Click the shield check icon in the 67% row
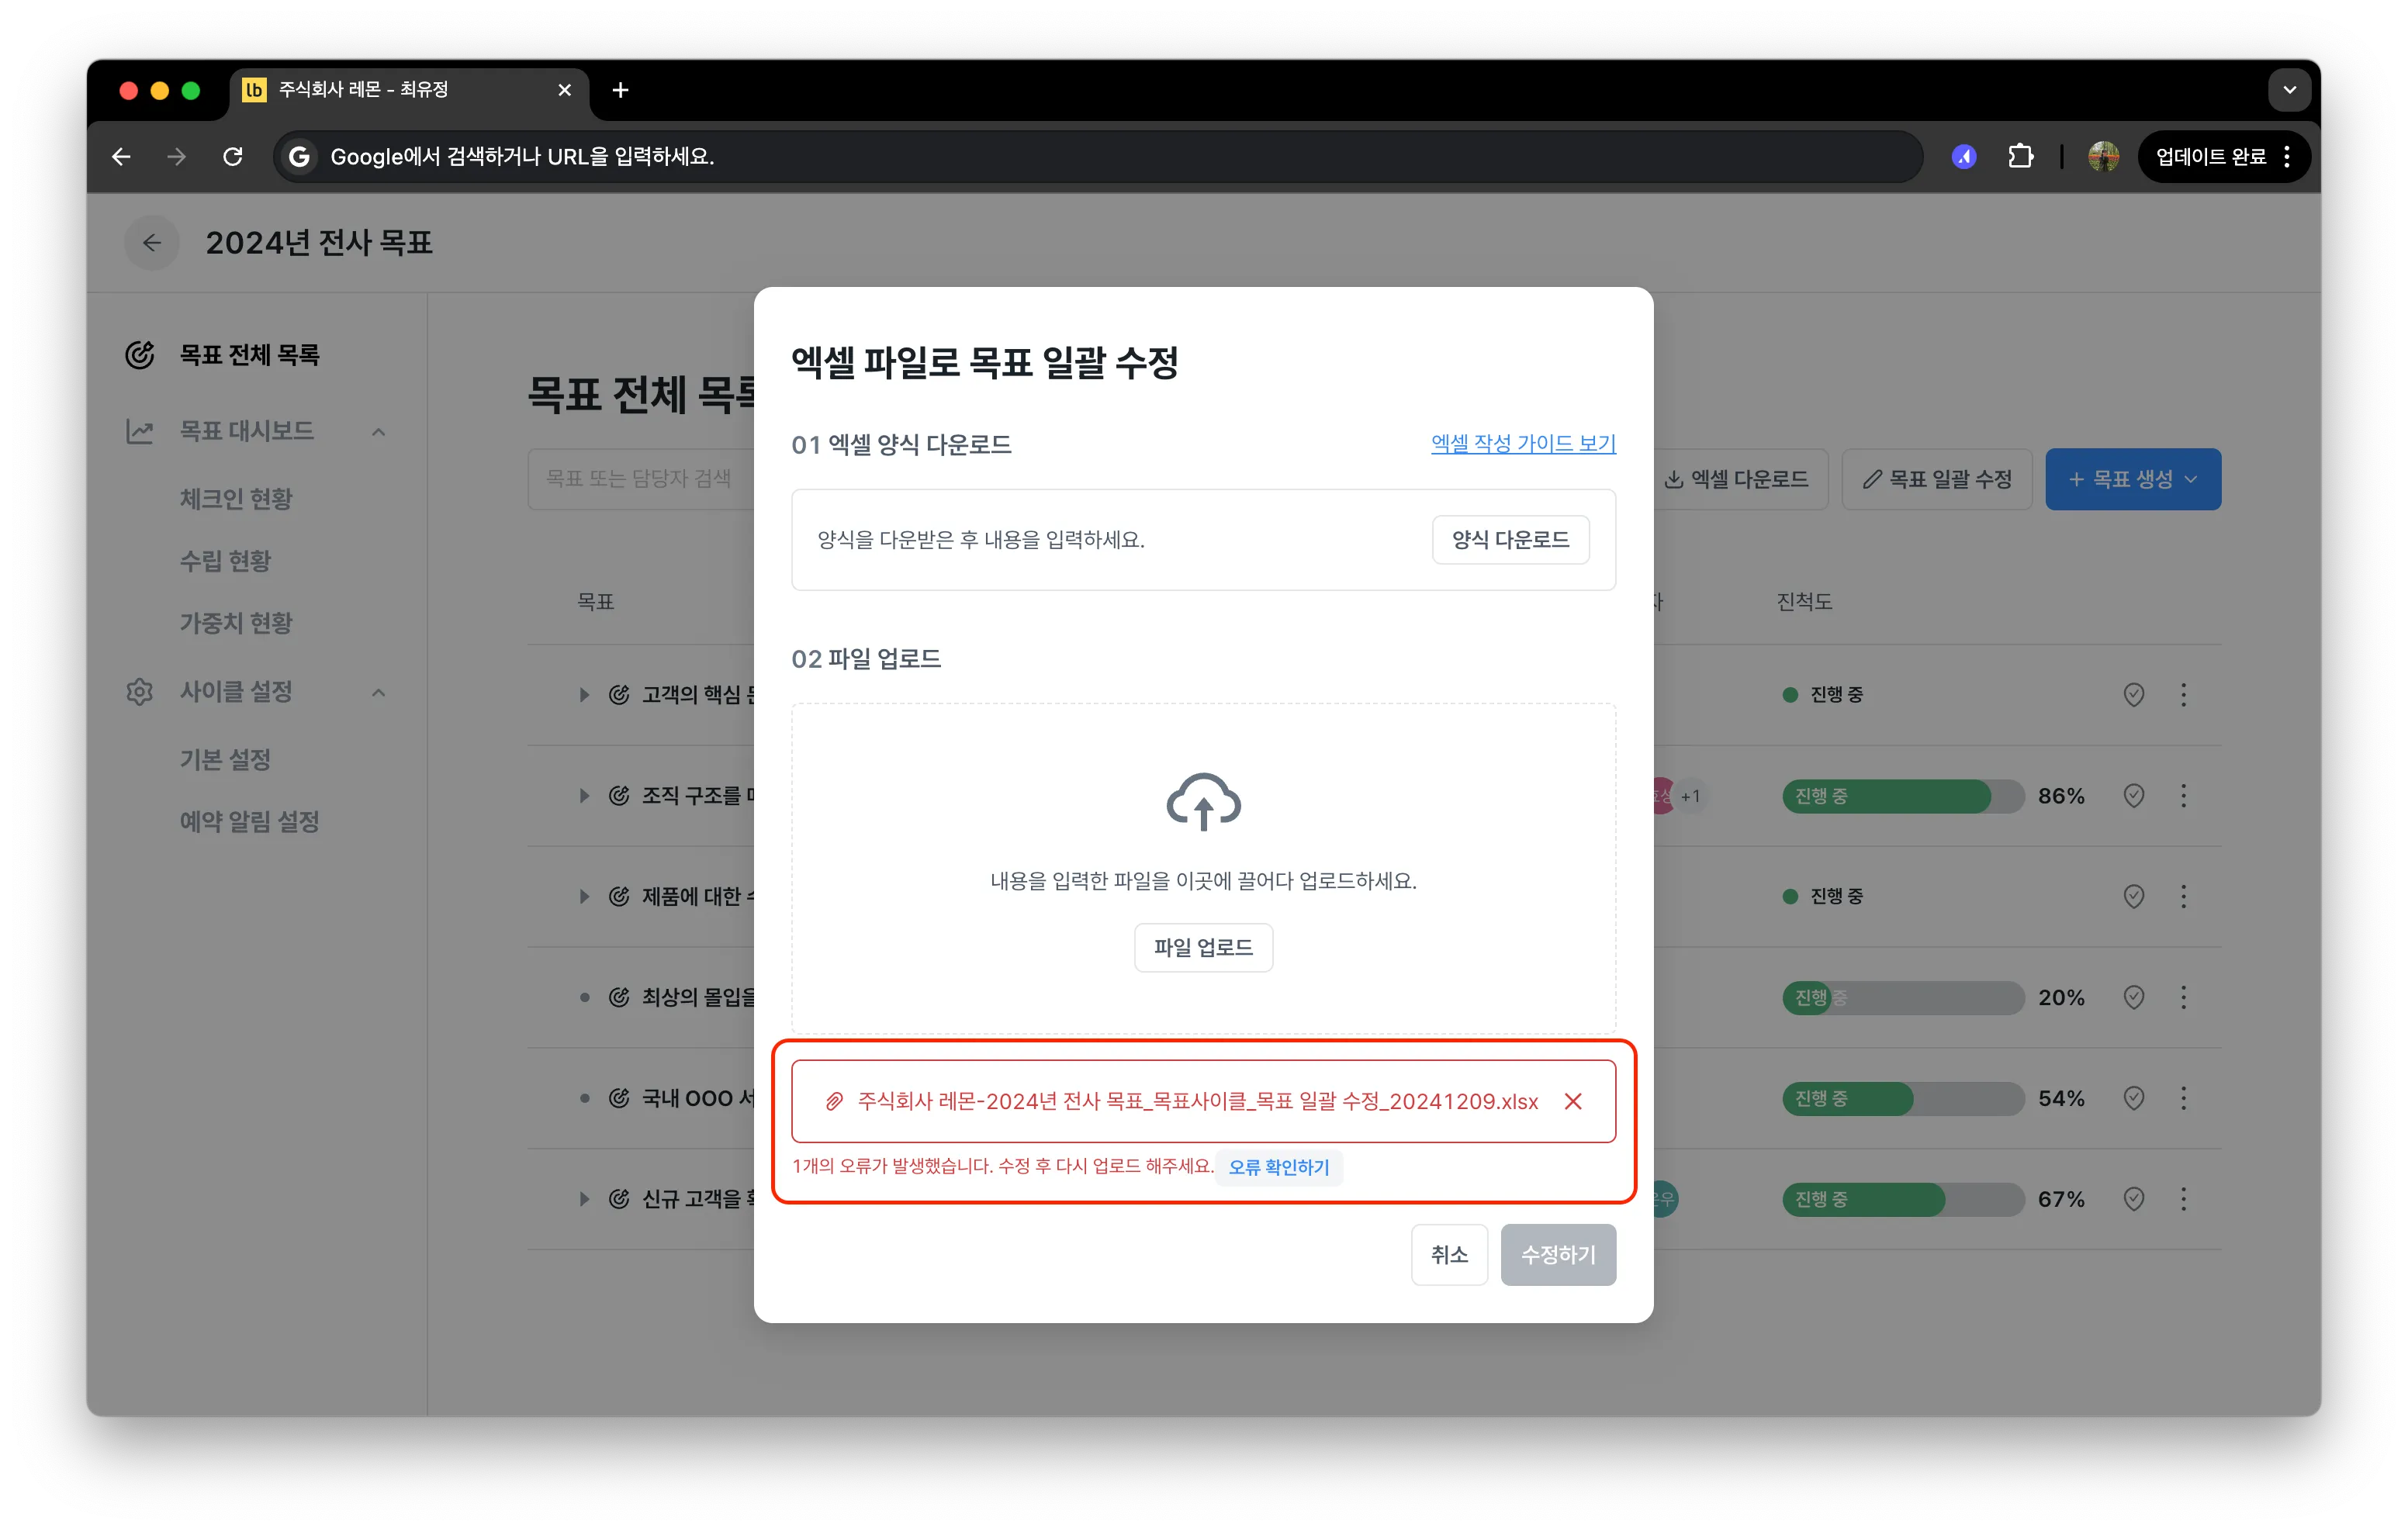This screenshot has width=2408, height=1531. pyautogui.click(x=2133, y=1199)
